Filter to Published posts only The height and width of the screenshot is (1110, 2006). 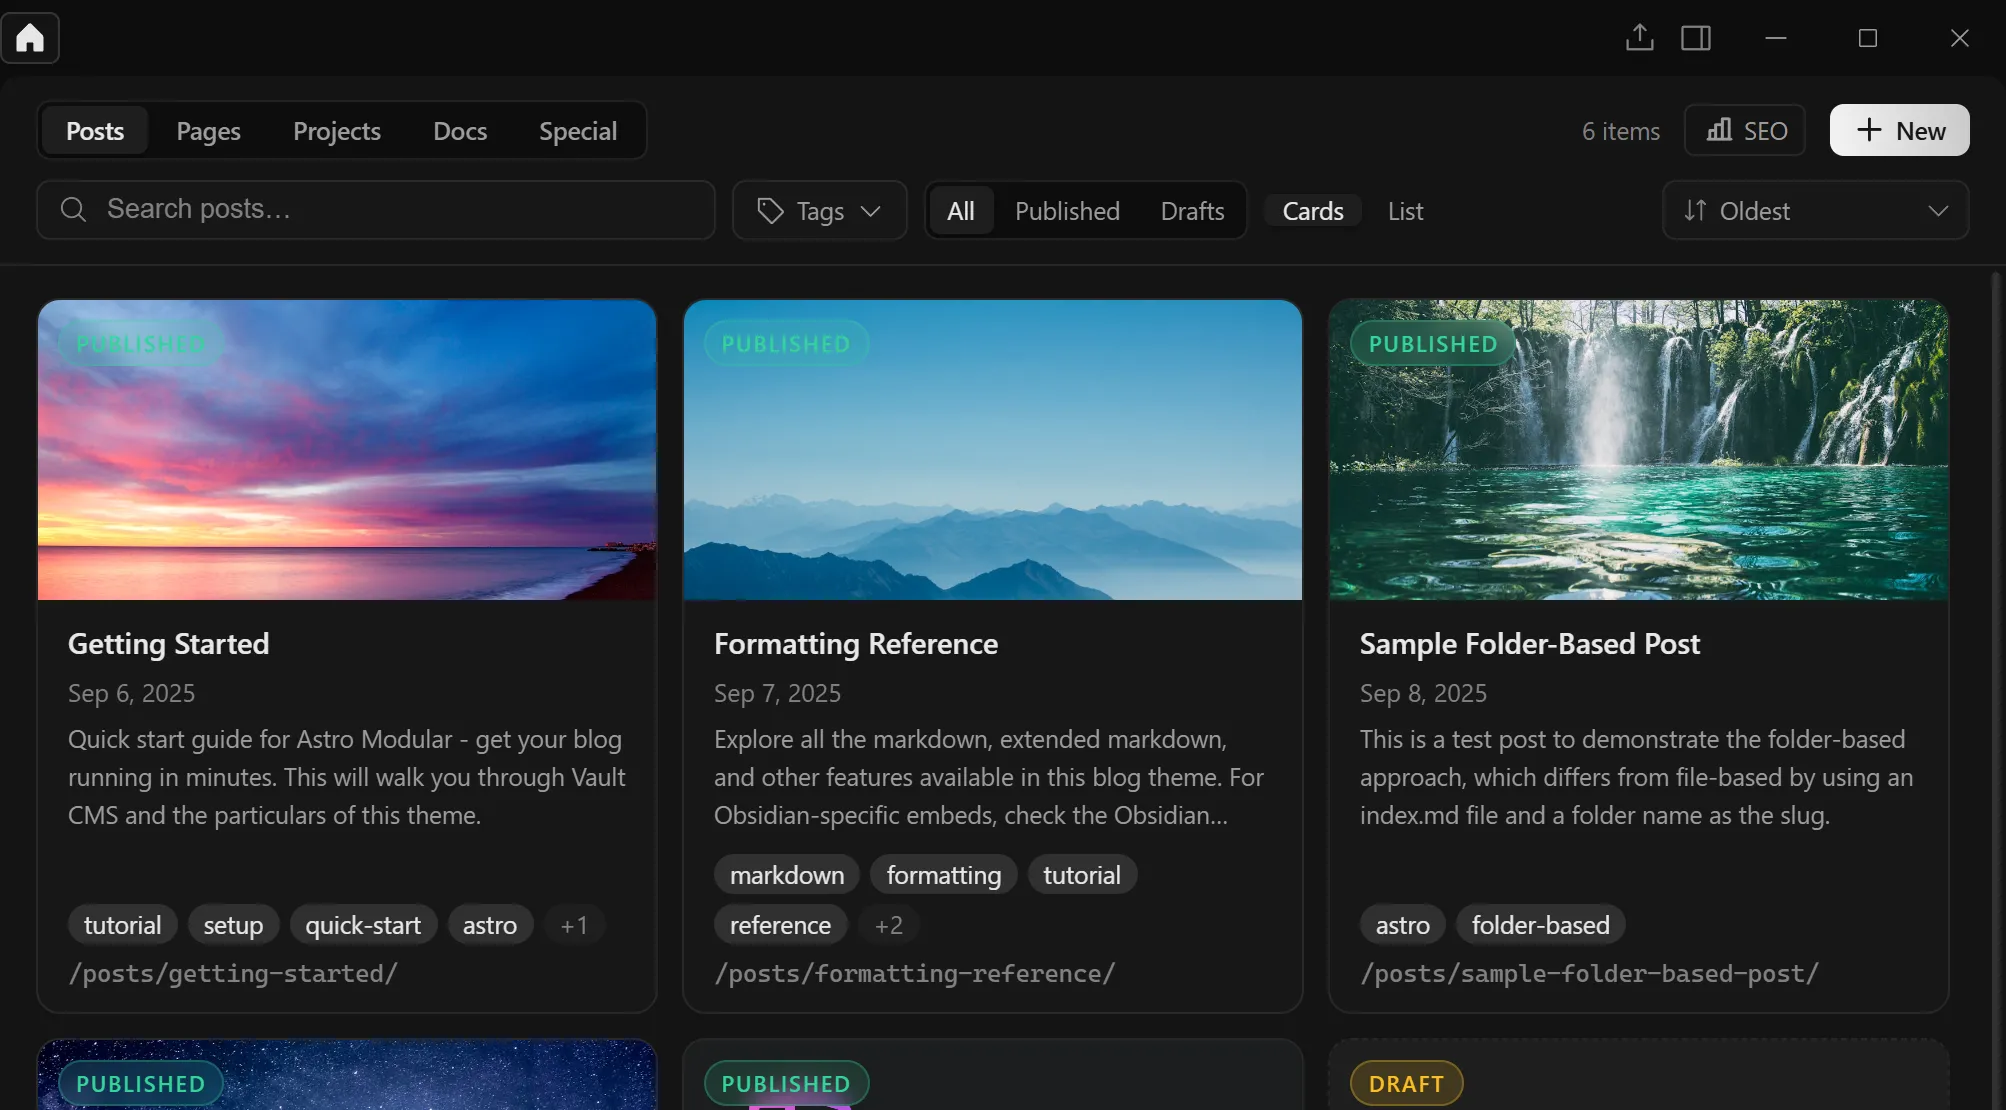click(x=1067, y=211)
